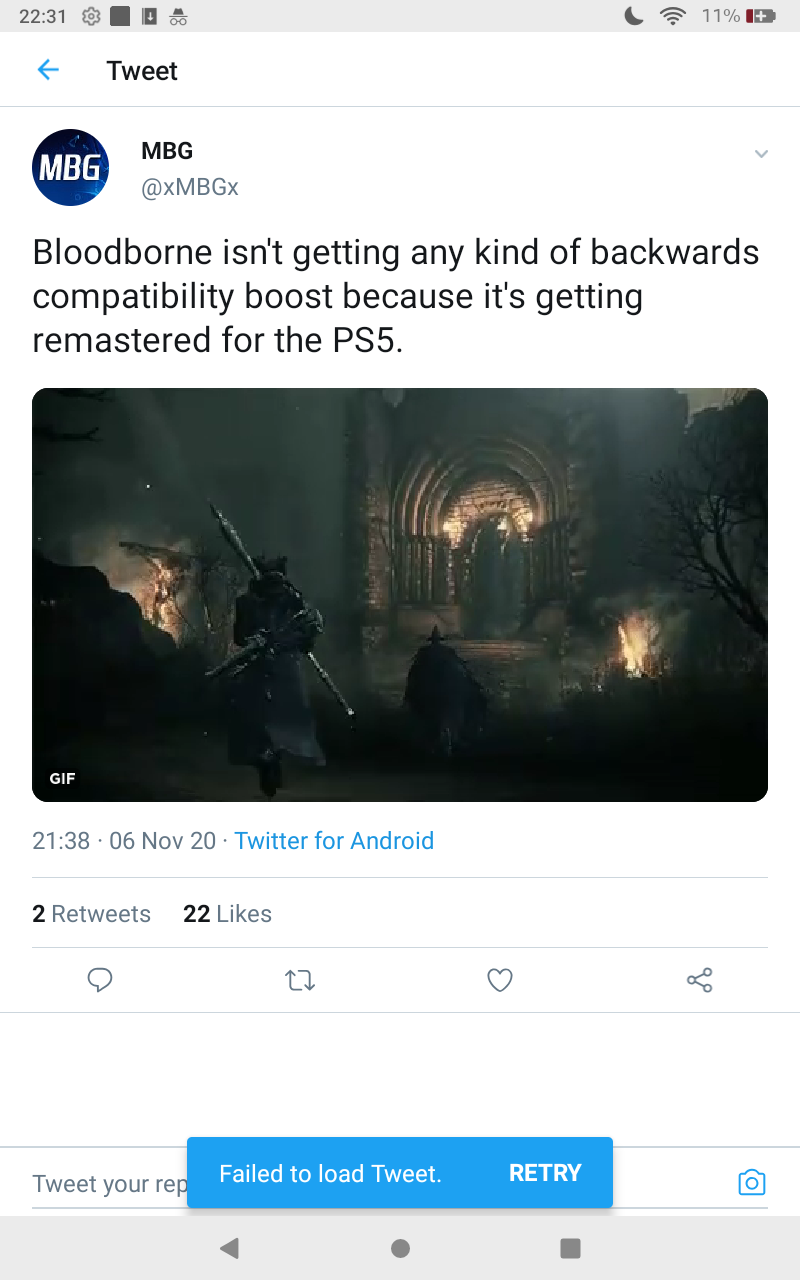Open Twitter for Android source link
This screenshot has width=800, height=1280.
click(x=334, y=841)
